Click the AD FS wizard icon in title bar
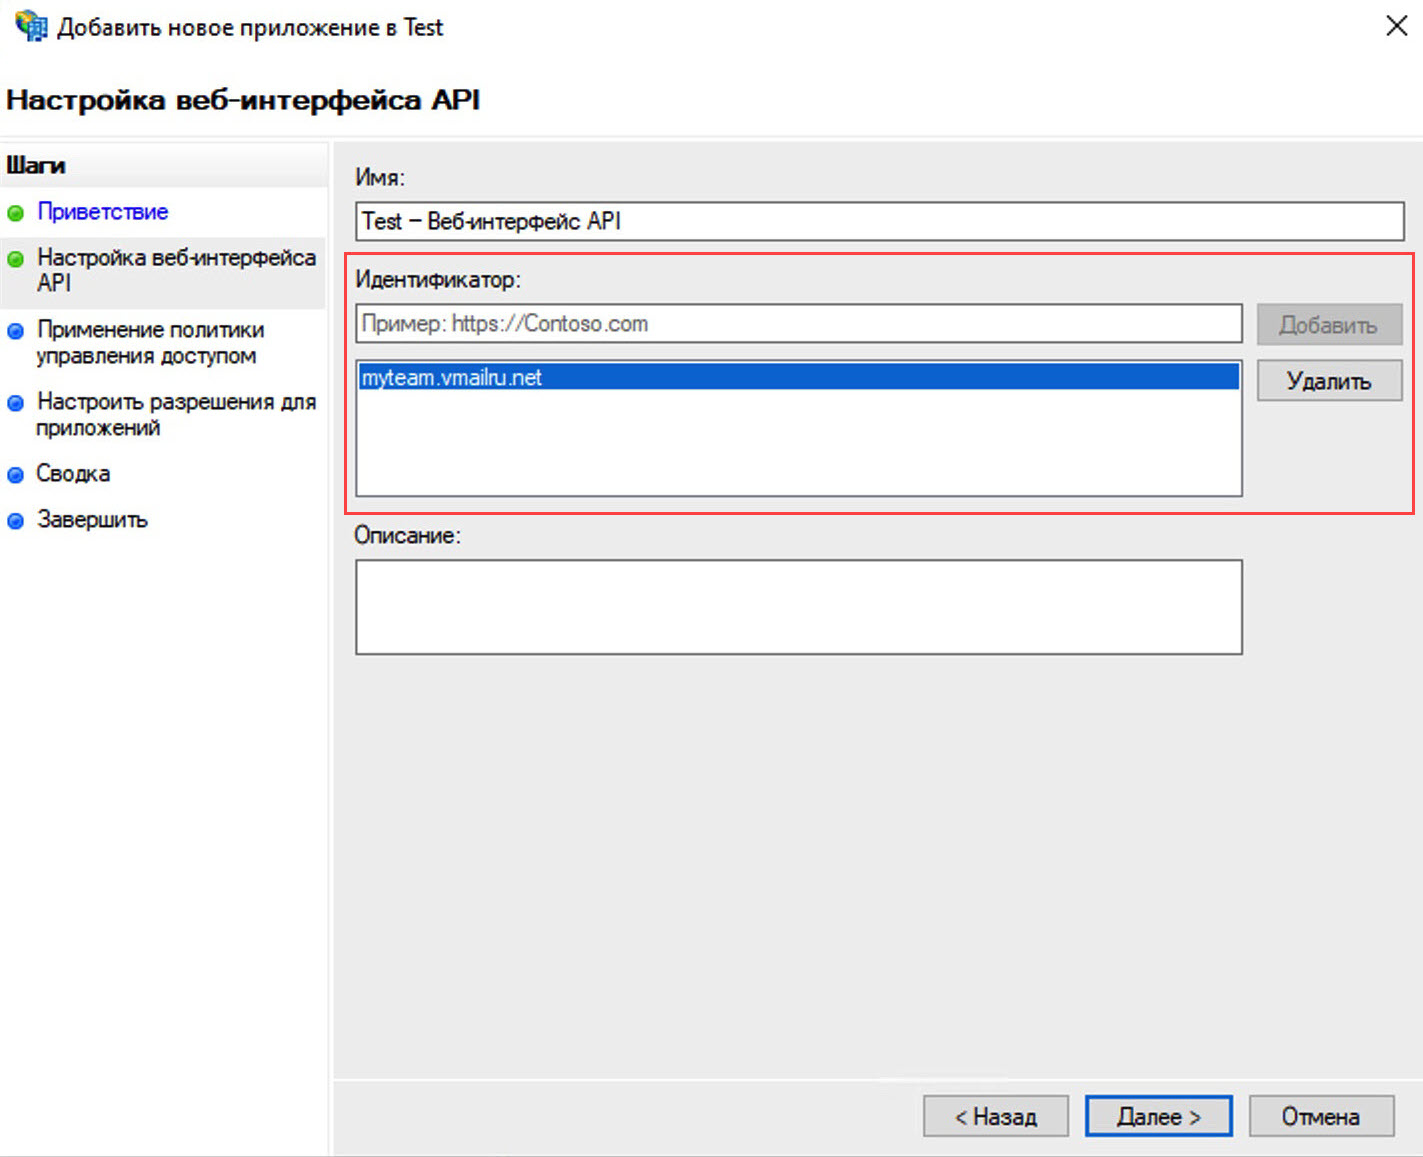 pyautogui.click(x=30, y=26)
